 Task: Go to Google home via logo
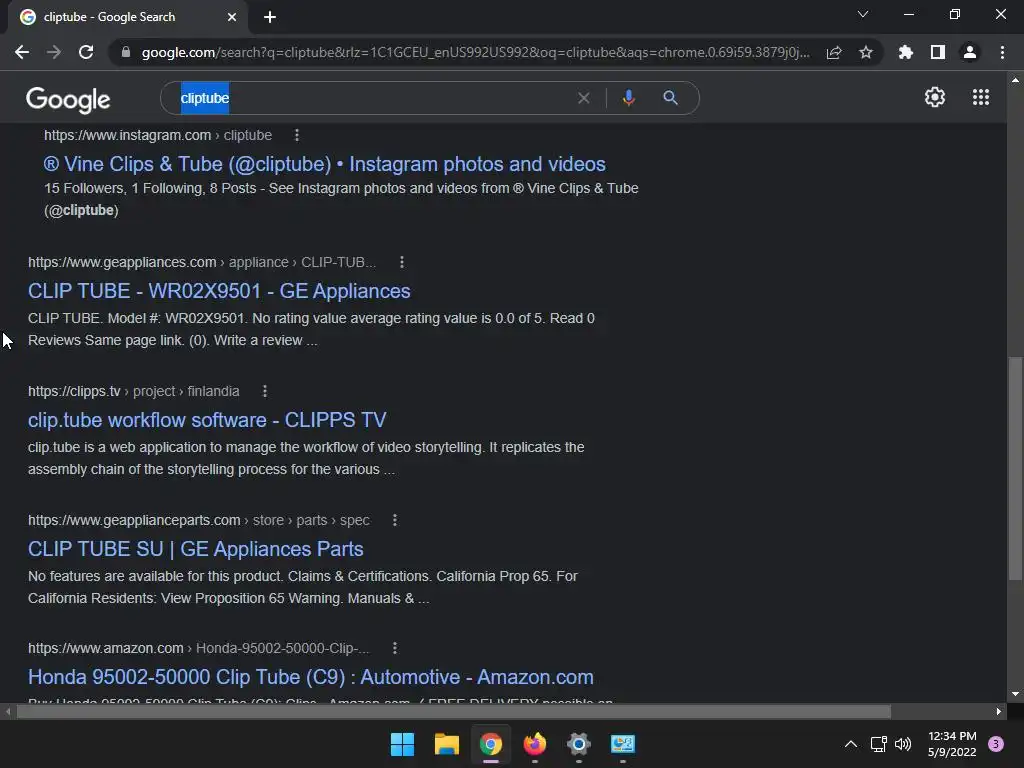[x=68, y=100]
